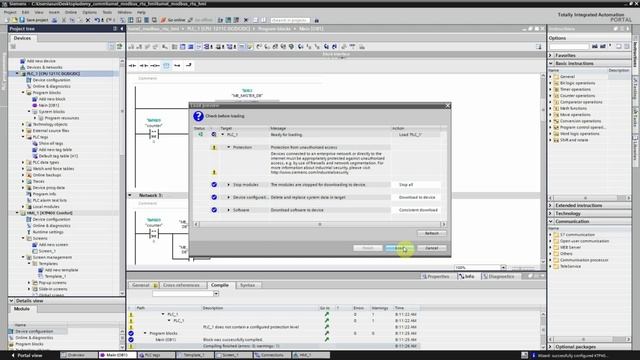Click the Search in project field
This screenshot has width=640, height=360.
point(290,20)
